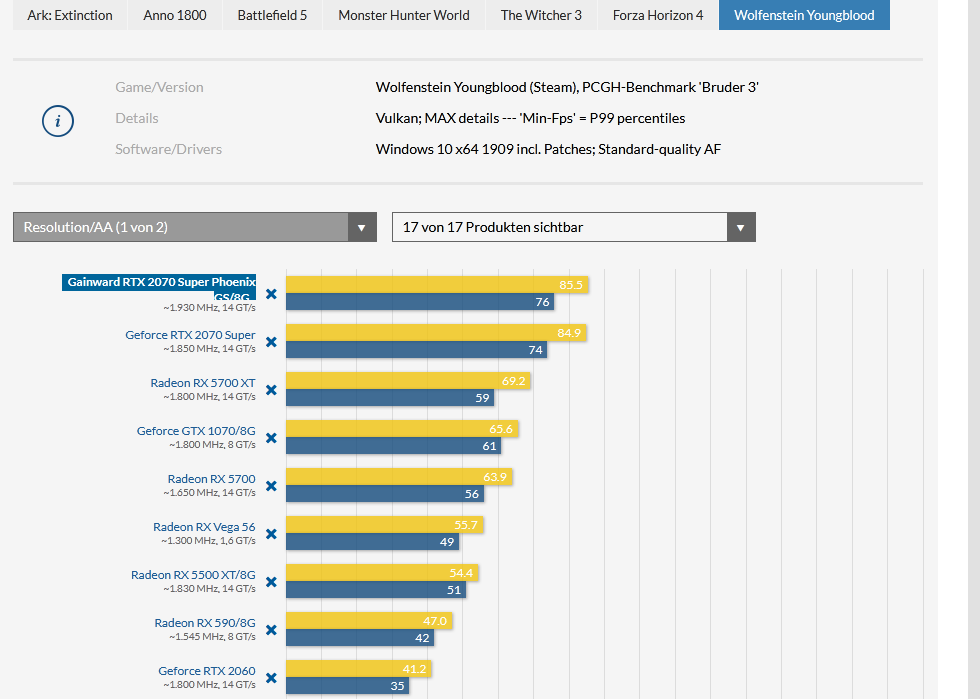The width and height of the screenshot is (980, 699).
Task: Remove Radeon RX 5500 XT/8G with X icon
Action: [x=271, y=582]
